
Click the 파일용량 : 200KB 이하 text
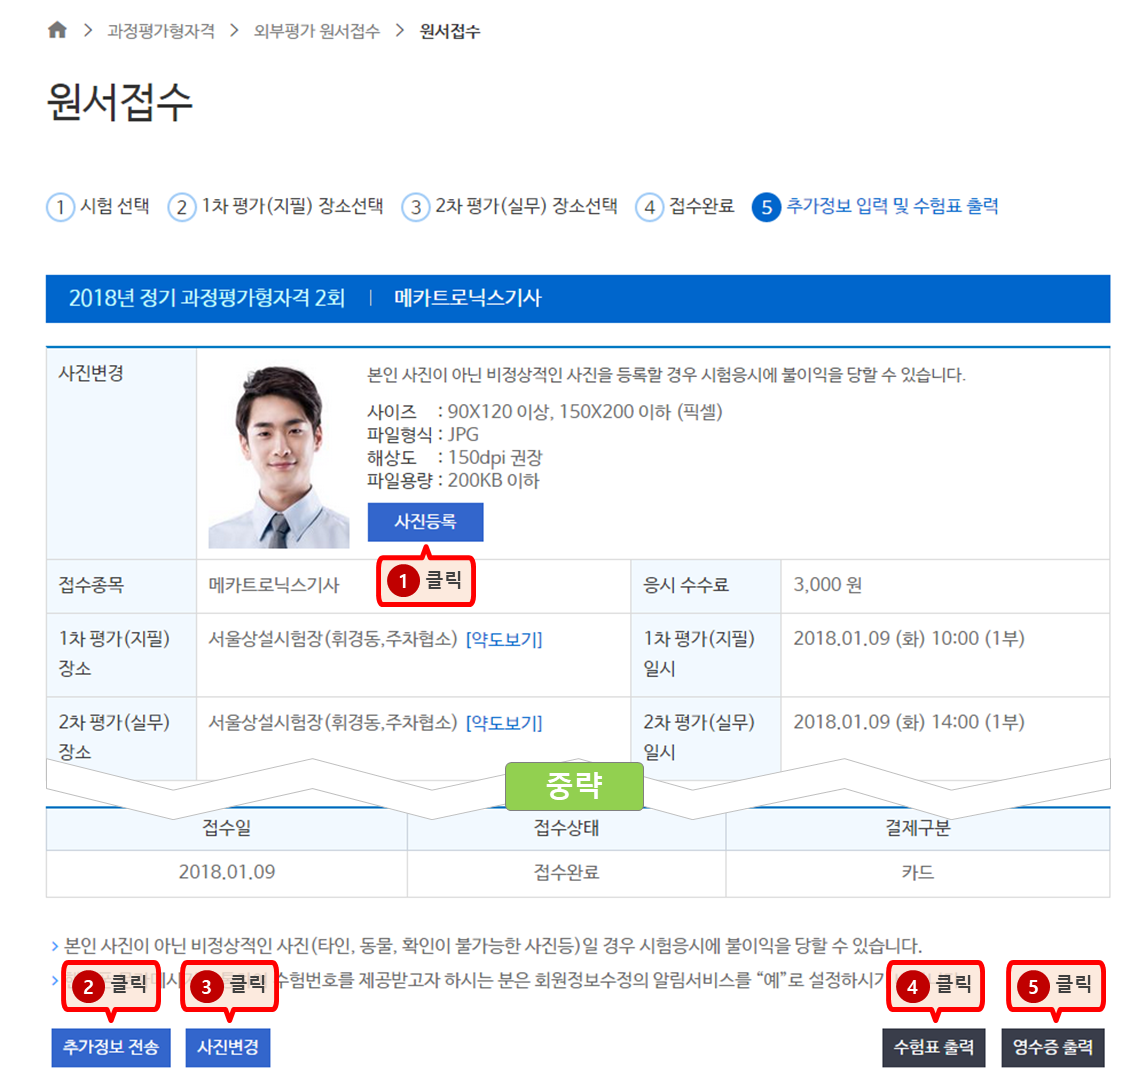click(x=453, y=481)
